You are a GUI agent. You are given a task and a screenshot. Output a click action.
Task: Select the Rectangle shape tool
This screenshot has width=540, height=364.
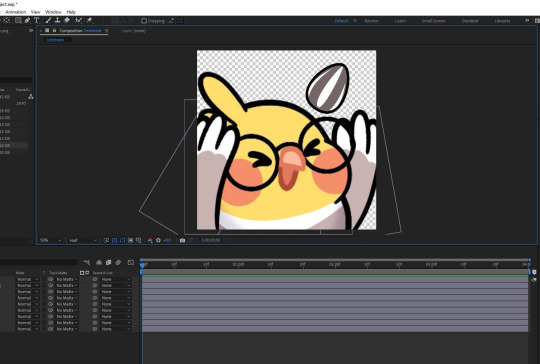click(18, 21)
